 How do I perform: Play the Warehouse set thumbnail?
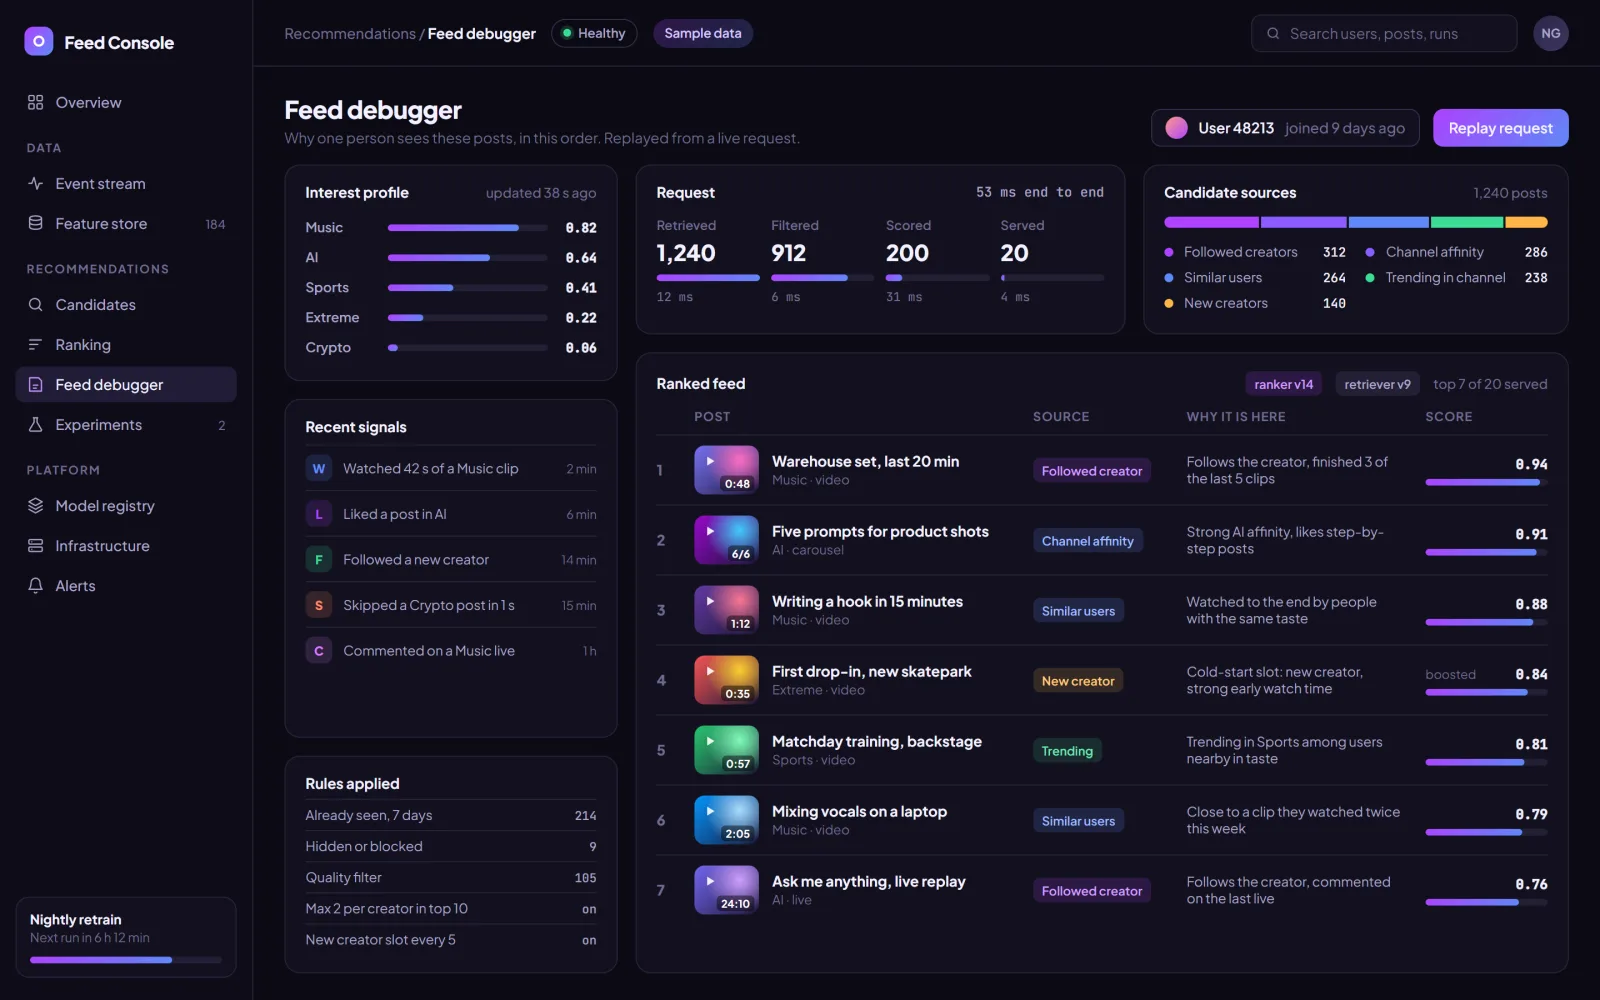pos(726,470)
